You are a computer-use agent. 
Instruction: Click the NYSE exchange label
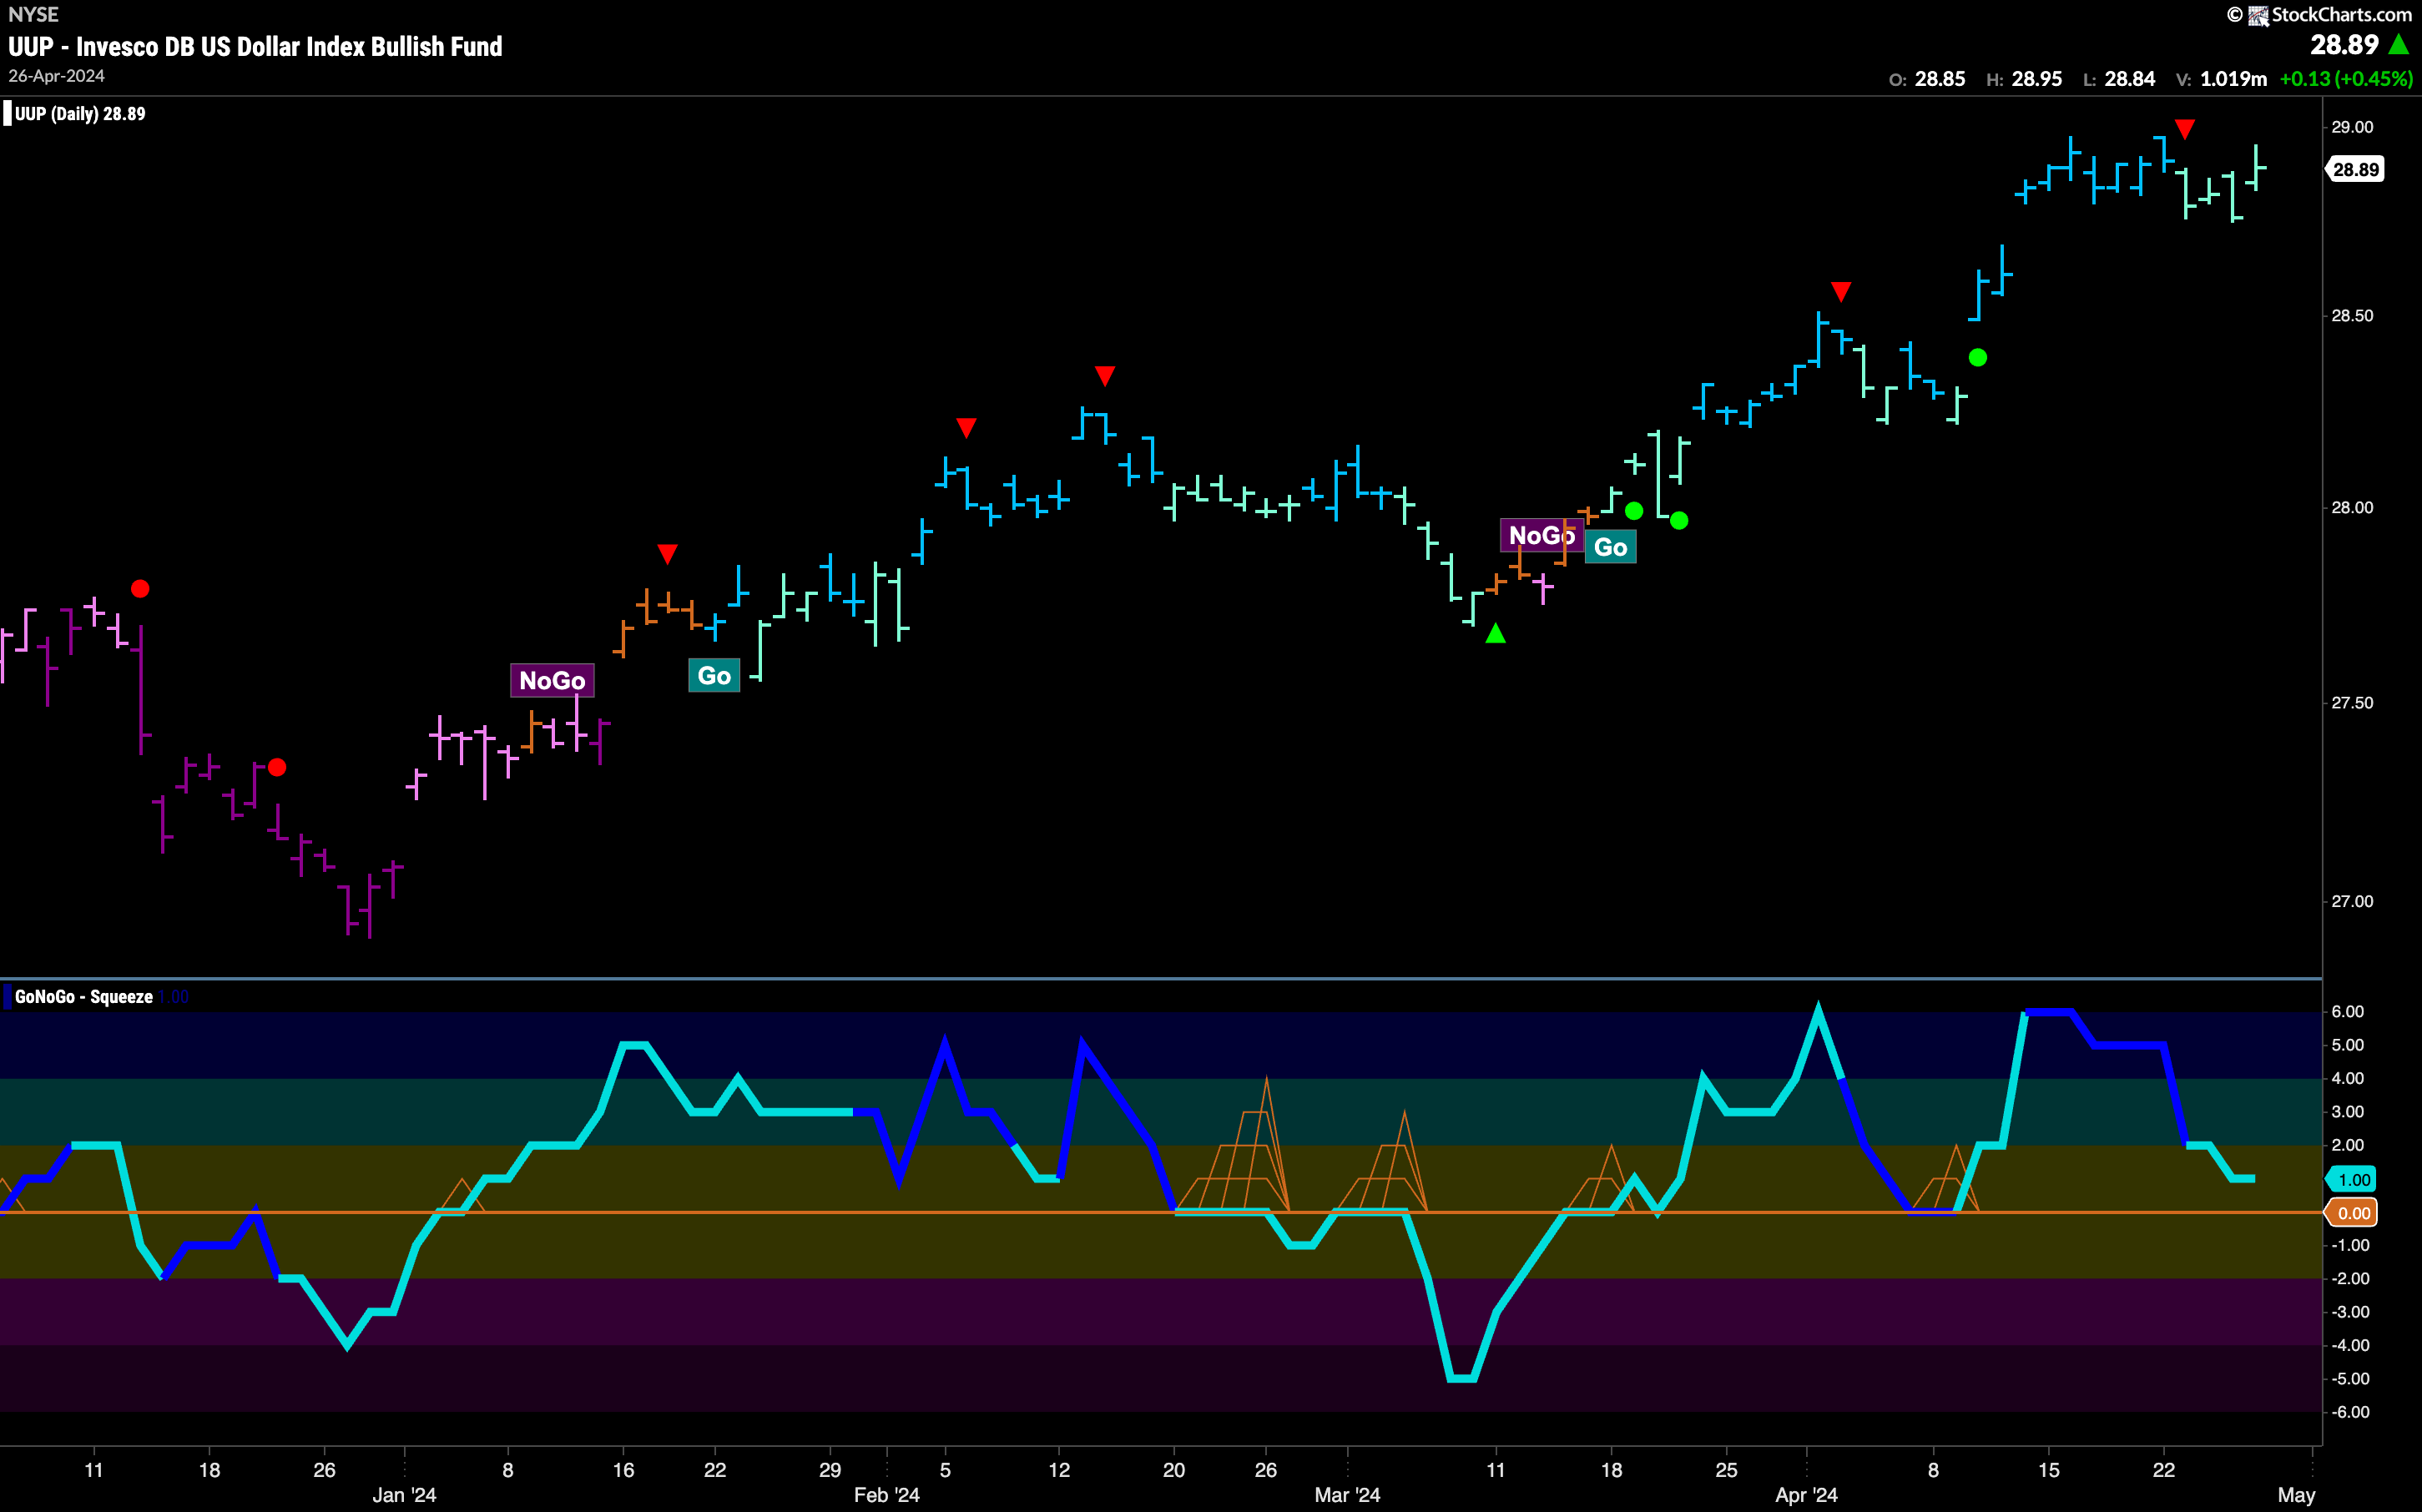pos(33,14)
